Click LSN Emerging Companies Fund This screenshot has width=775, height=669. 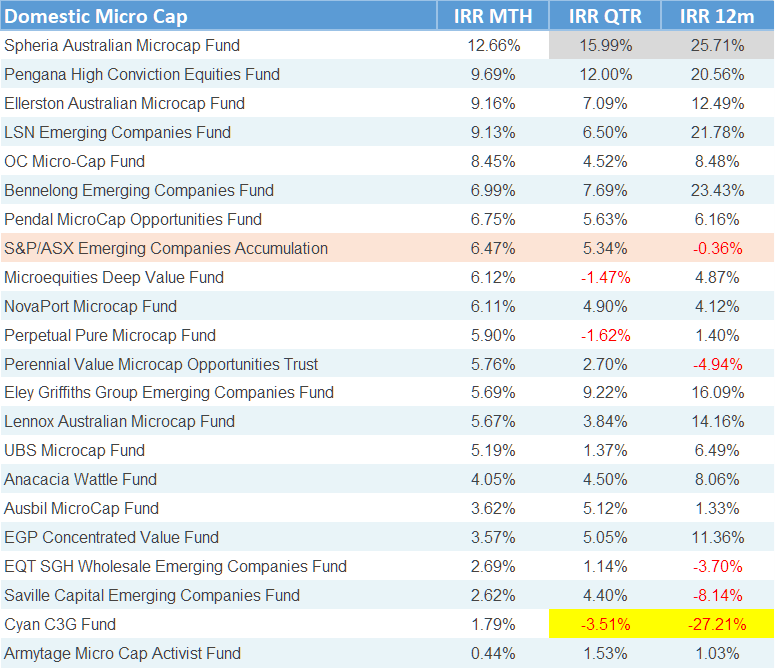(x=118, y=132)
